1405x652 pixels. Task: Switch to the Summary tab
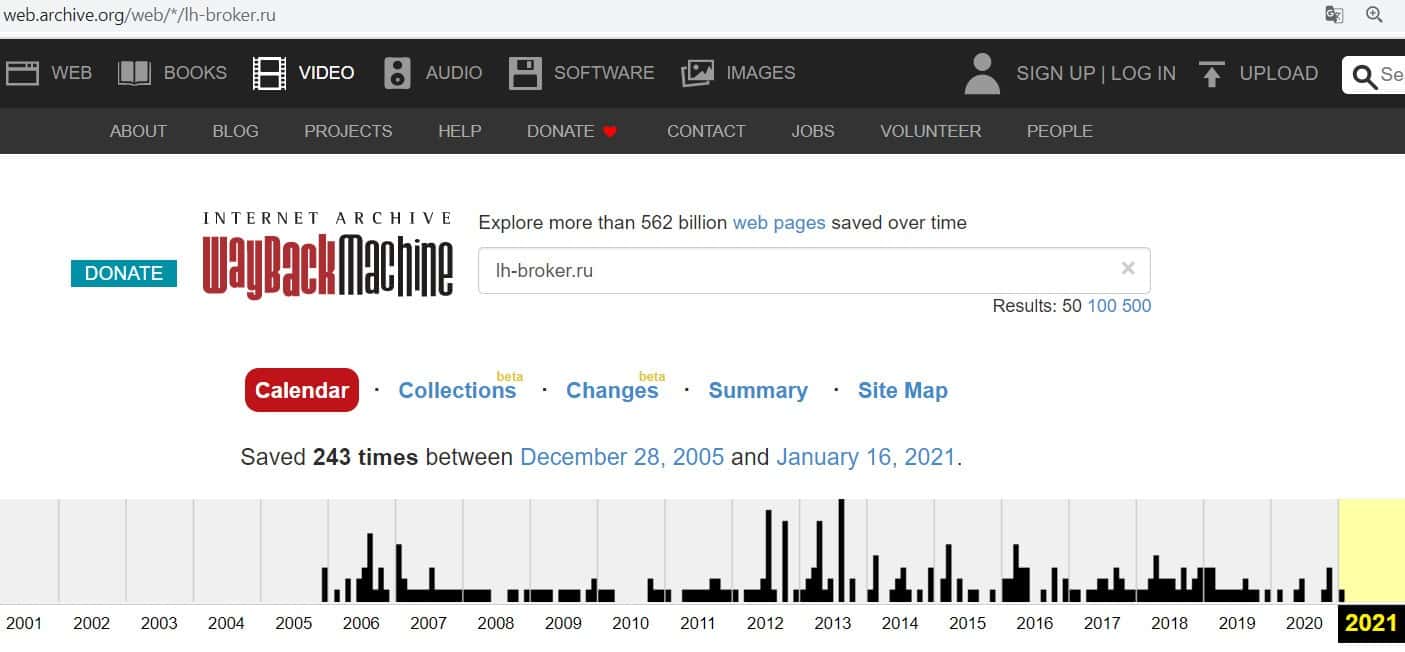click(x=758, y=390)
